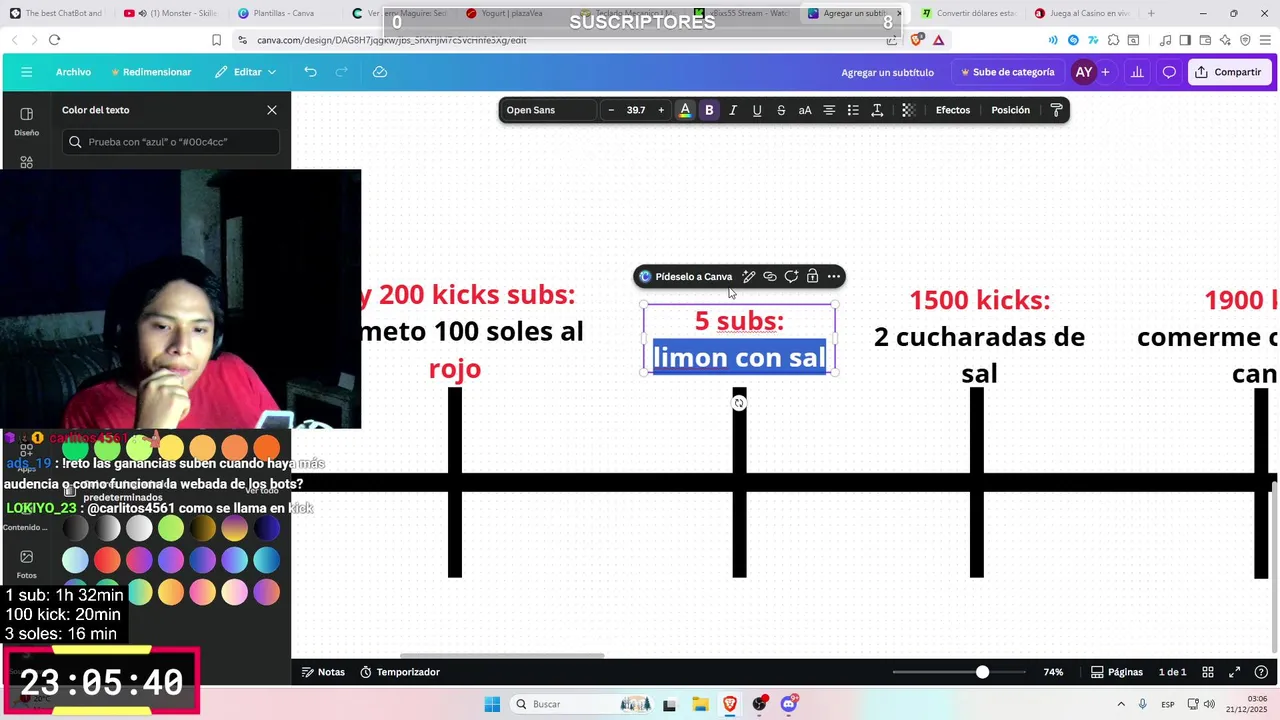Open the analytics bar chart icon
1280x720 pixels.
[x=1137, y=72]
